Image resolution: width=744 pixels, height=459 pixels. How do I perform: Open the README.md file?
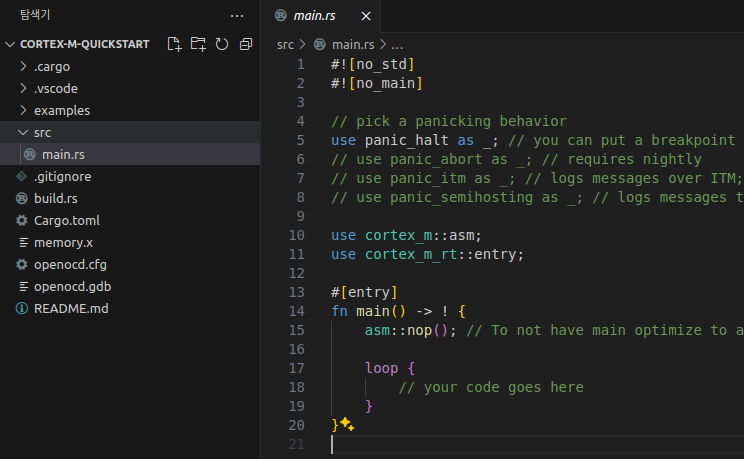click(x=70, y=308)
